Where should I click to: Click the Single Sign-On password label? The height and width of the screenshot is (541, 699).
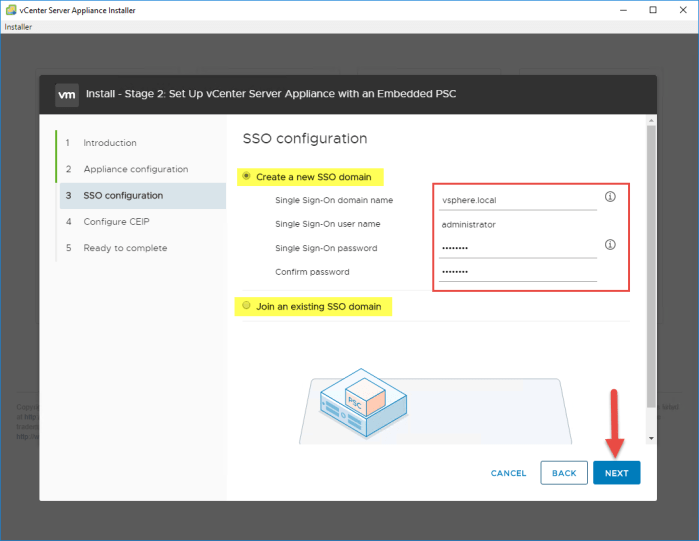(326, 248)
